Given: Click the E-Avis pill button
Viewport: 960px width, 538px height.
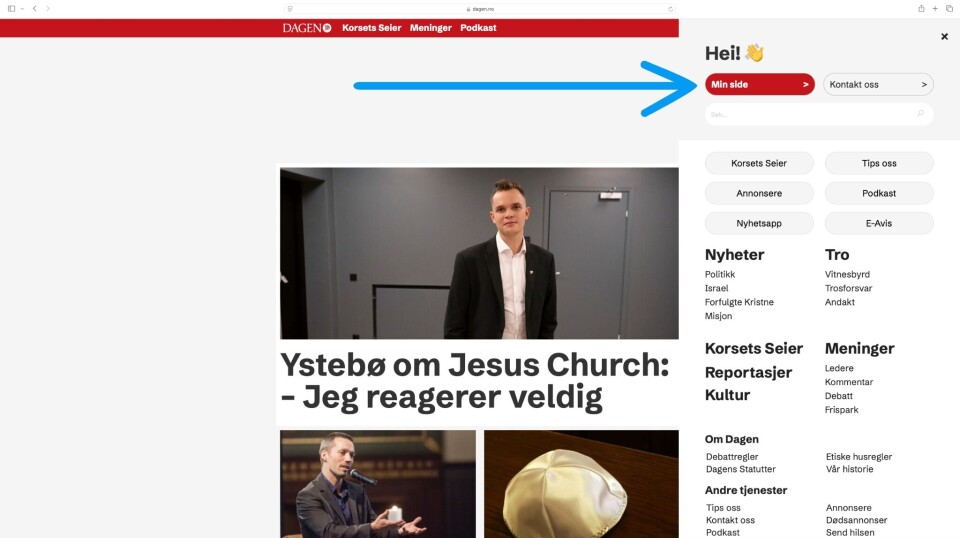Looking at the screenshot, I should (x=879, y=223).
